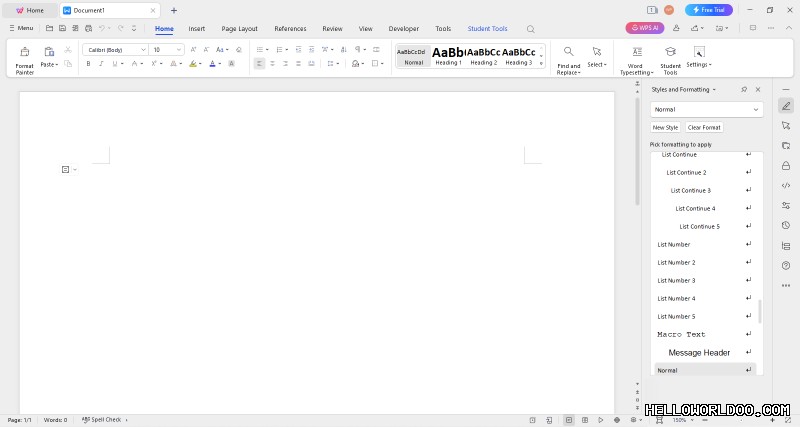Click the New Style button

pos(665,128)
